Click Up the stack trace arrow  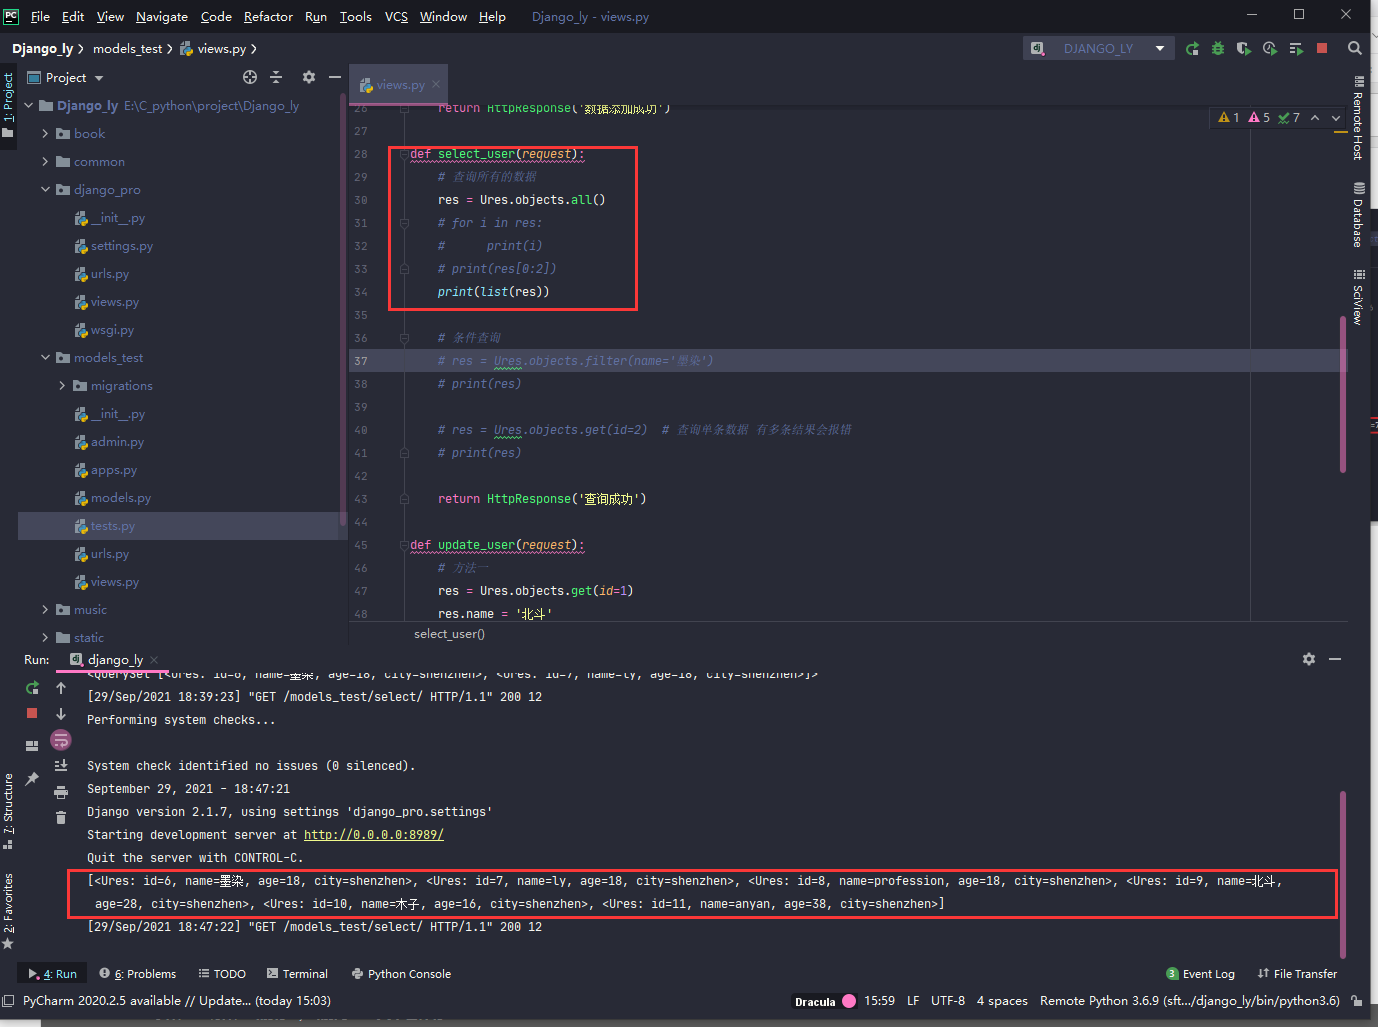(61, 688)
